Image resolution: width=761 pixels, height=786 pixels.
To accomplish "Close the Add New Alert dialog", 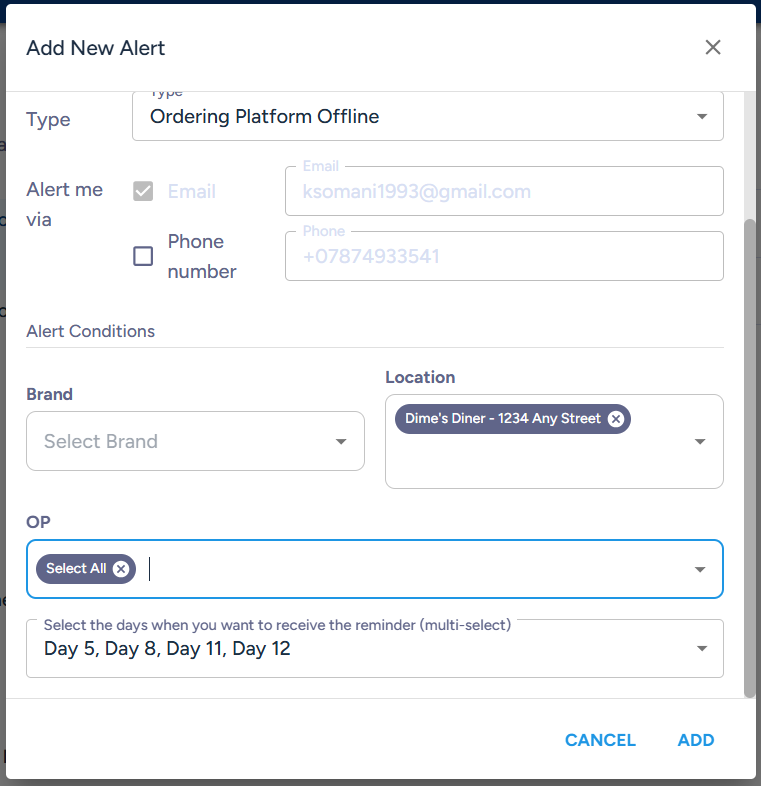I will 712,48.
